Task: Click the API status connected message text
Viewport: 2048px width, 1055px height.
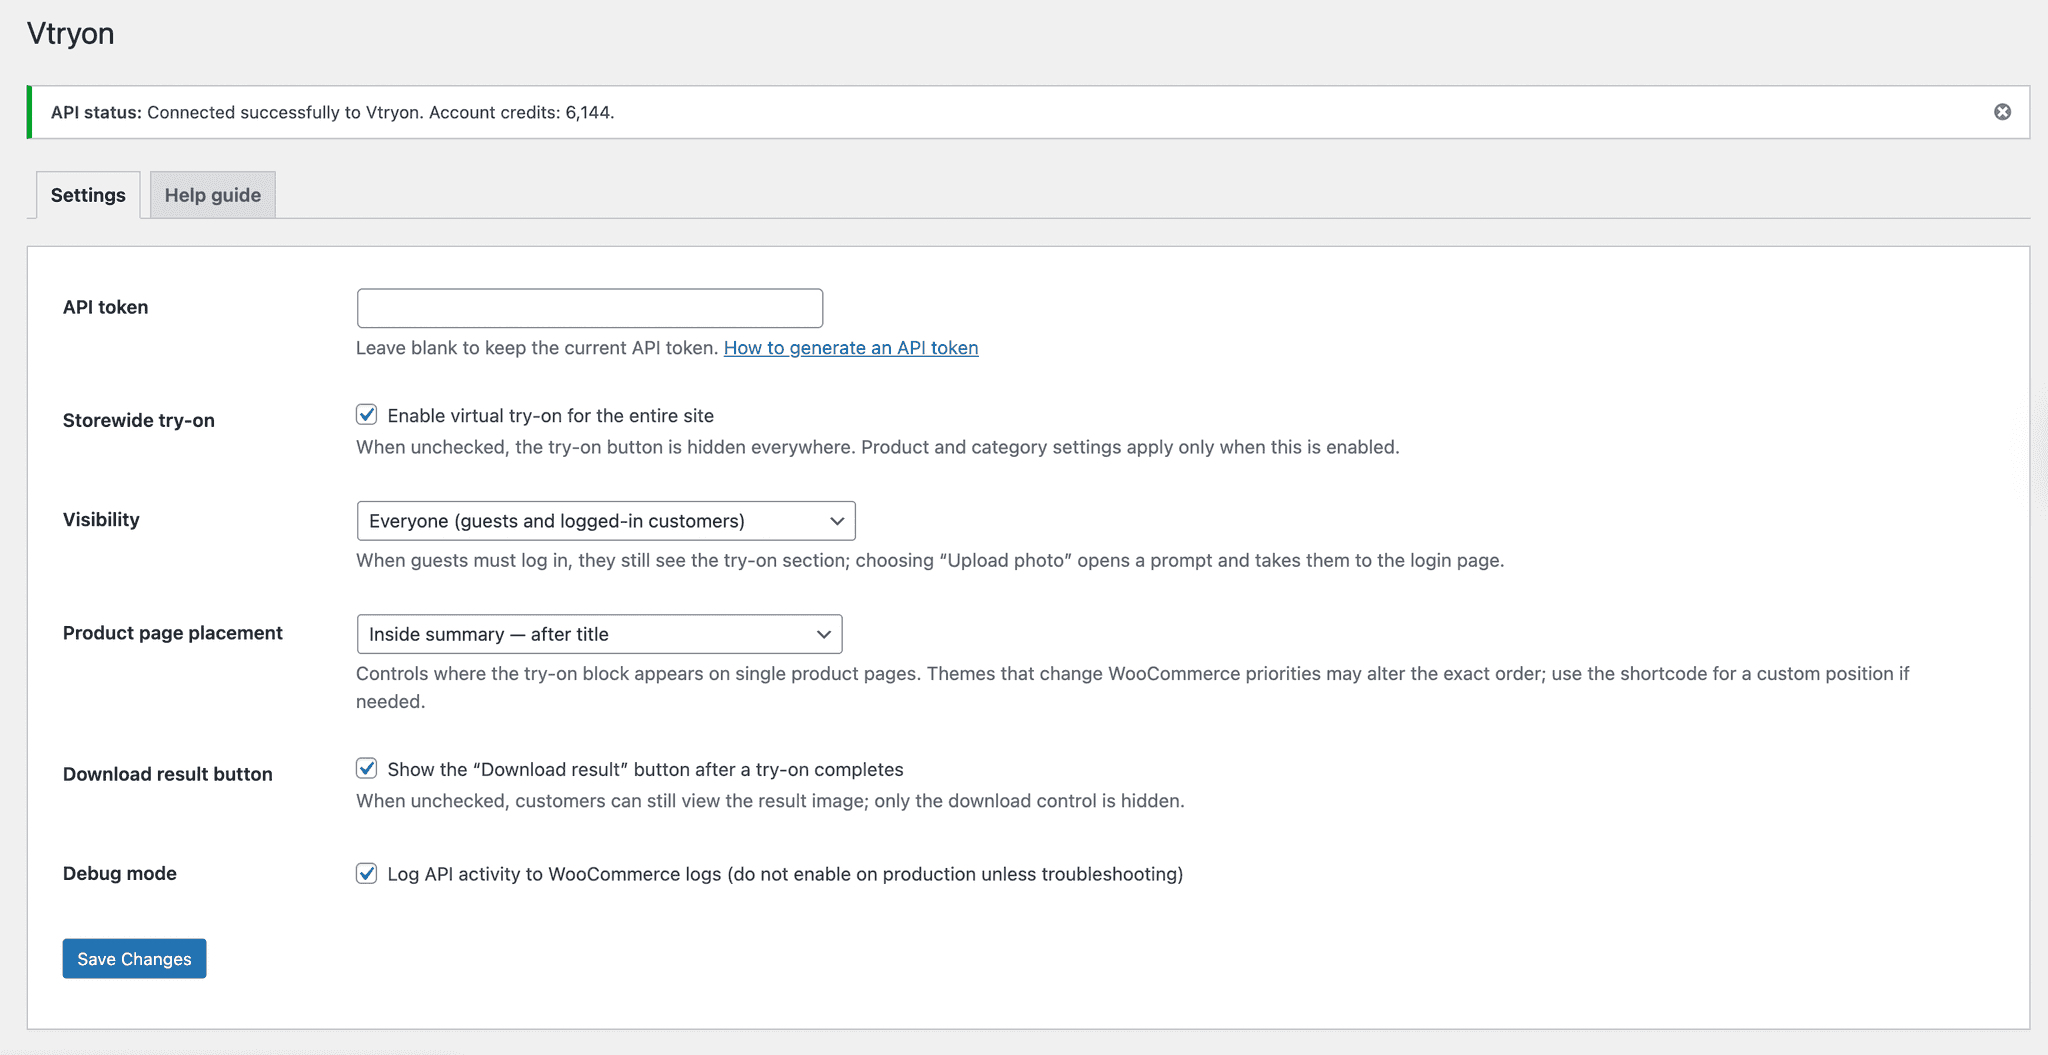Action: 333,112
